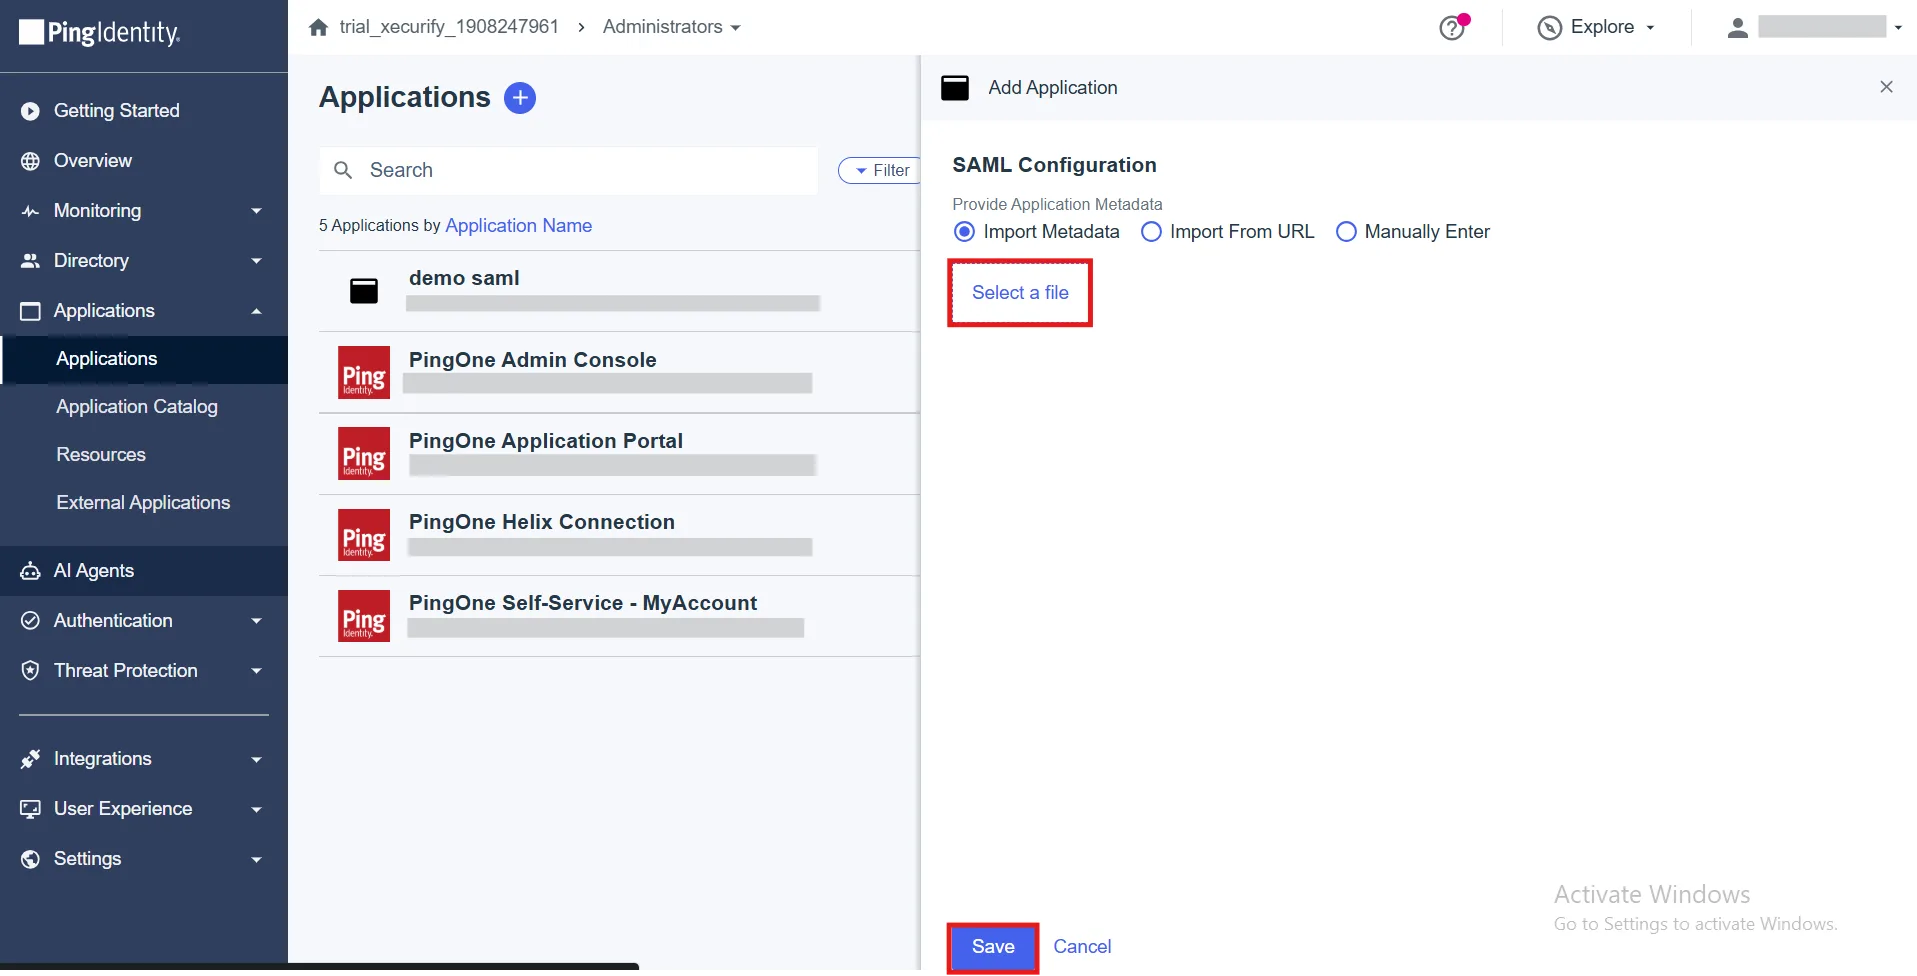1917x976 pixels.
Task: Collapse the Applications menu arrow
Action: [257, 311]
